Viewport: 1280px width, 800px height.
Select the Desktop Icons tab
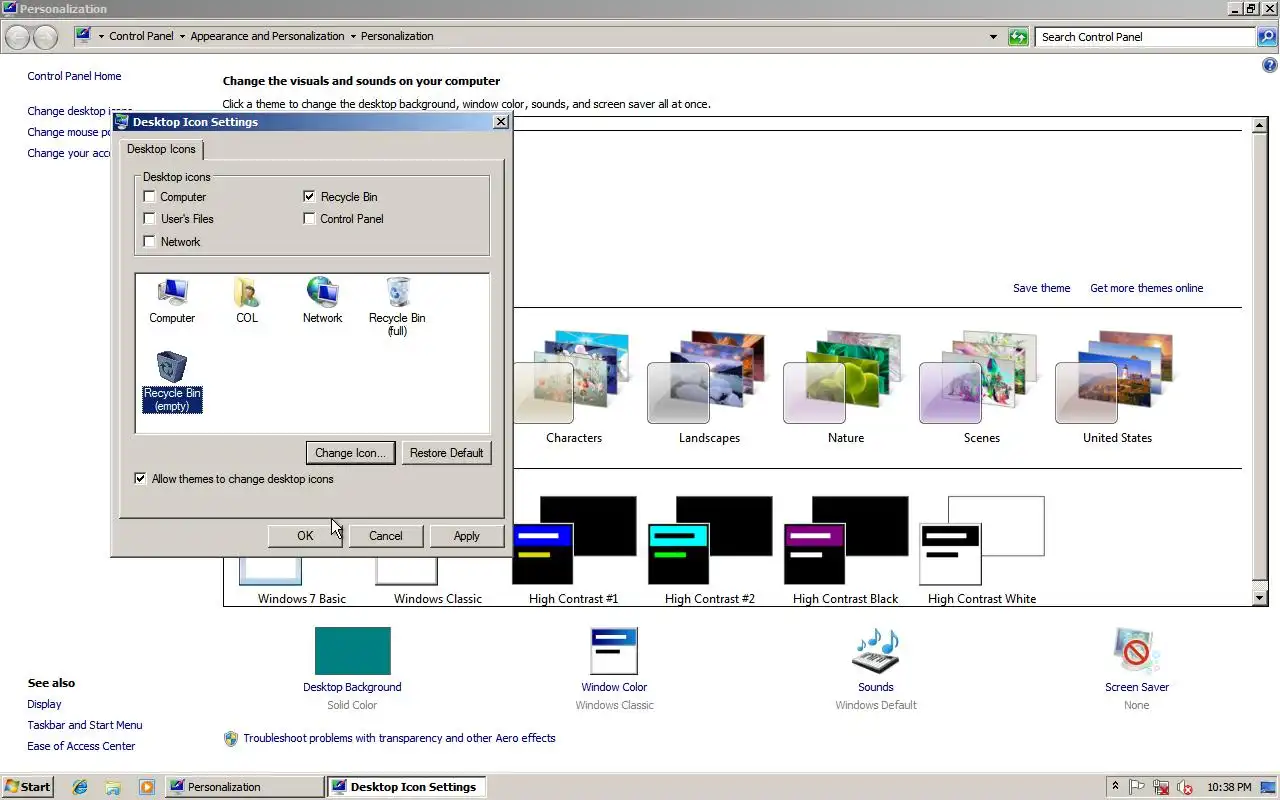click(161, 149)
